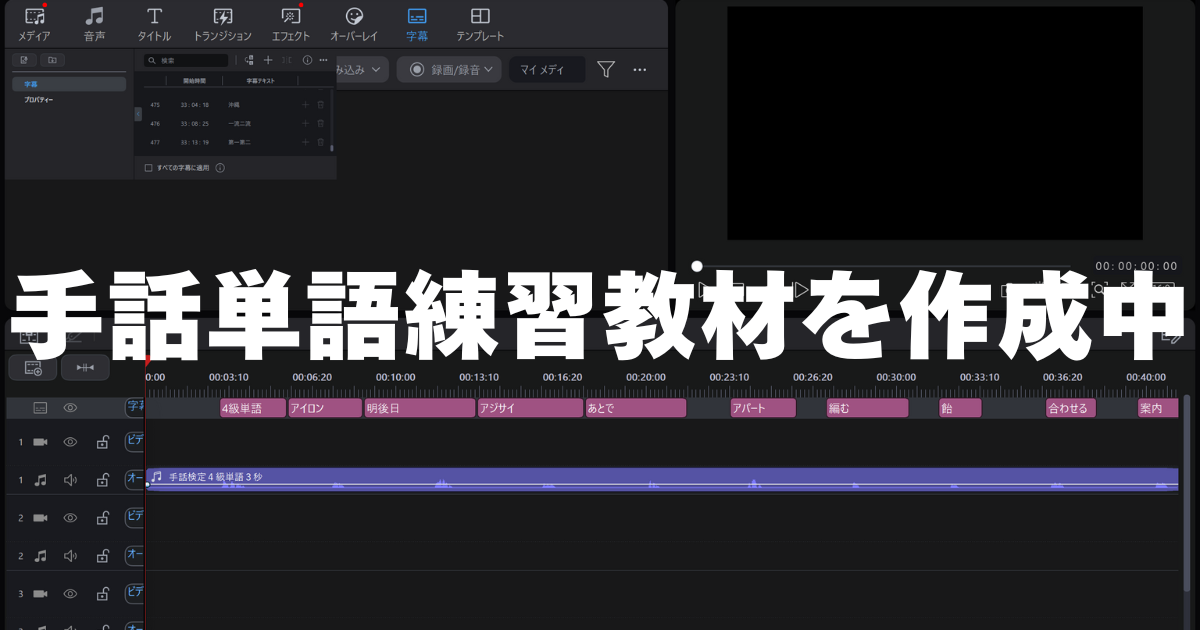Toggle lock on video track 2
1200x630 pixels.
tap(102, 518)
